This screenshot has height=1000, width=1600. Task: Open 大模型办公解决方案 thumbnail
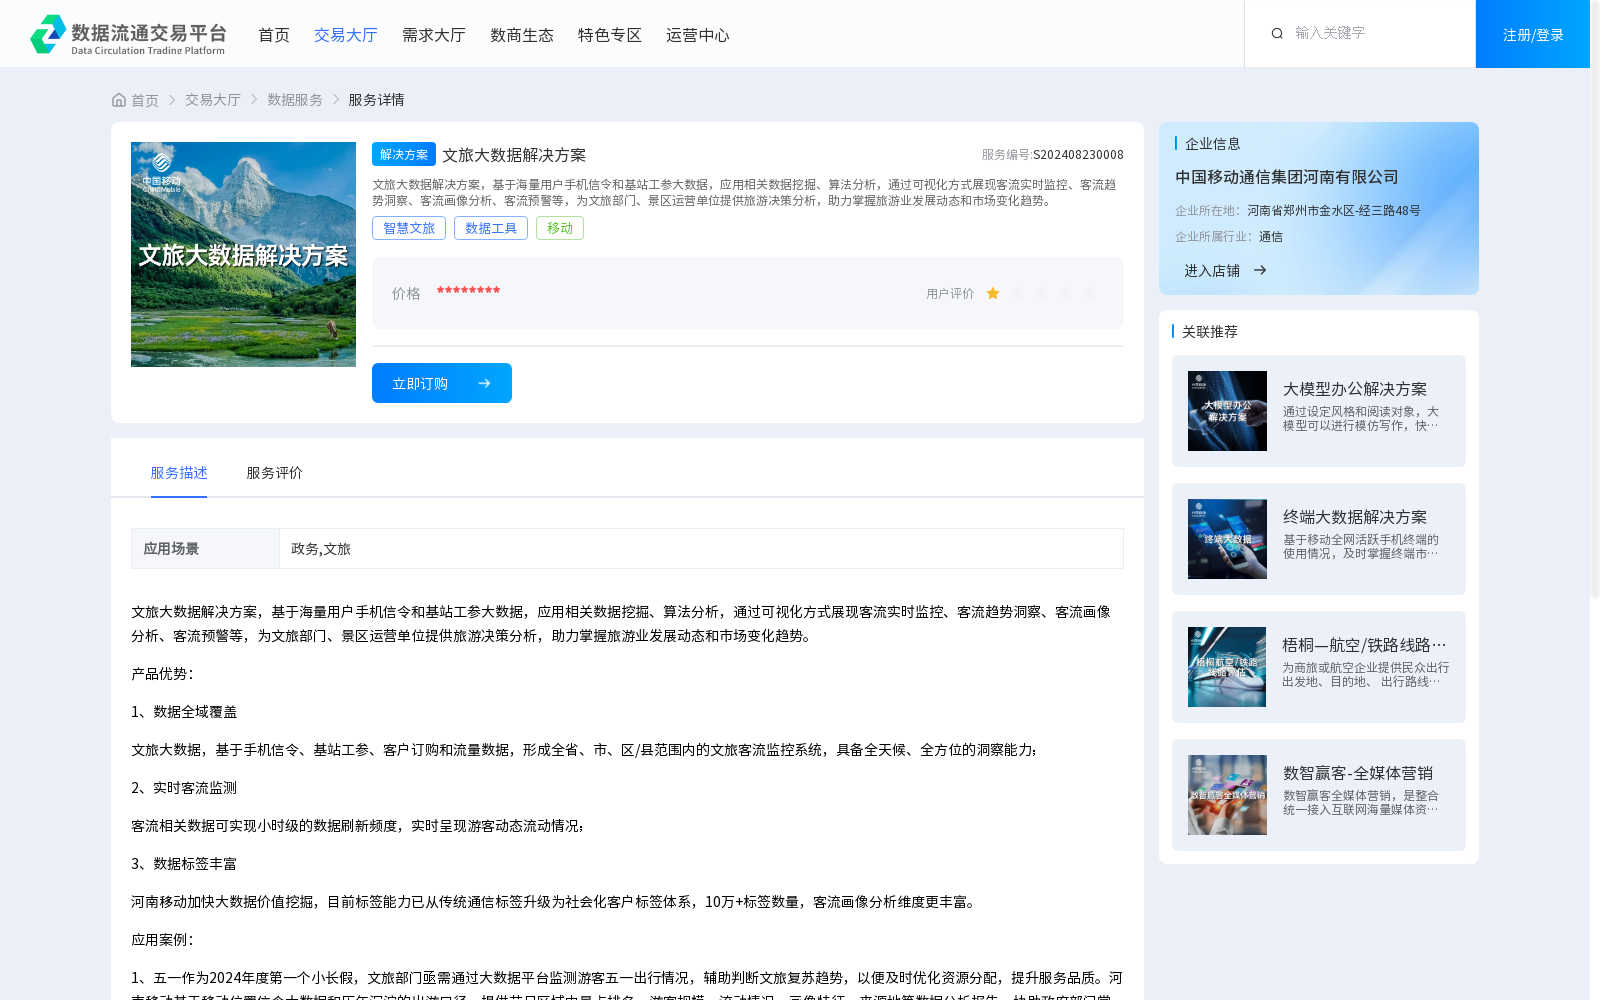(1227, 411)
